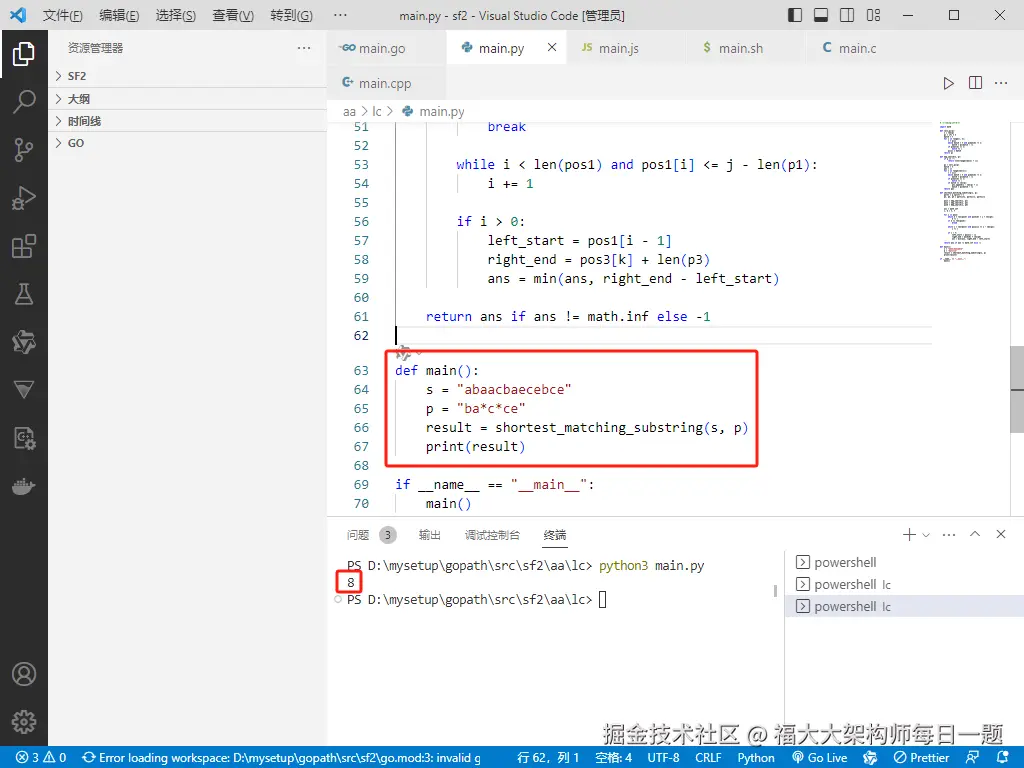Open notifications bell in status bar
This screenshot has width=1024, height=768.
coord(1002,758)
